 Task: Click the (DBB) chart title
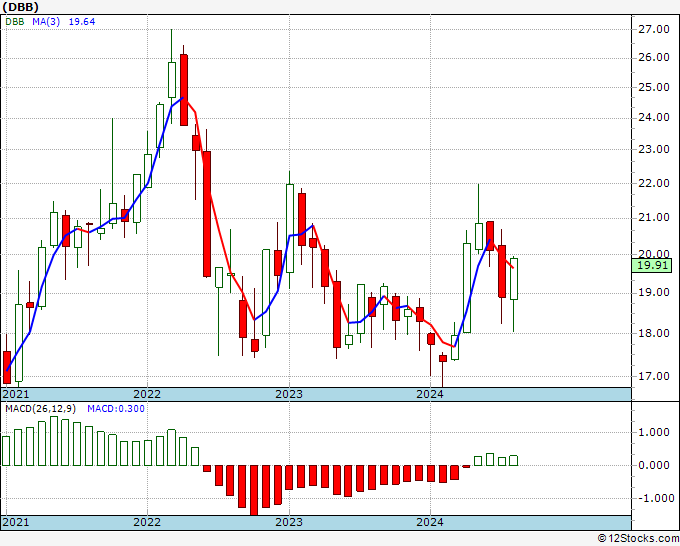(20, 7)
